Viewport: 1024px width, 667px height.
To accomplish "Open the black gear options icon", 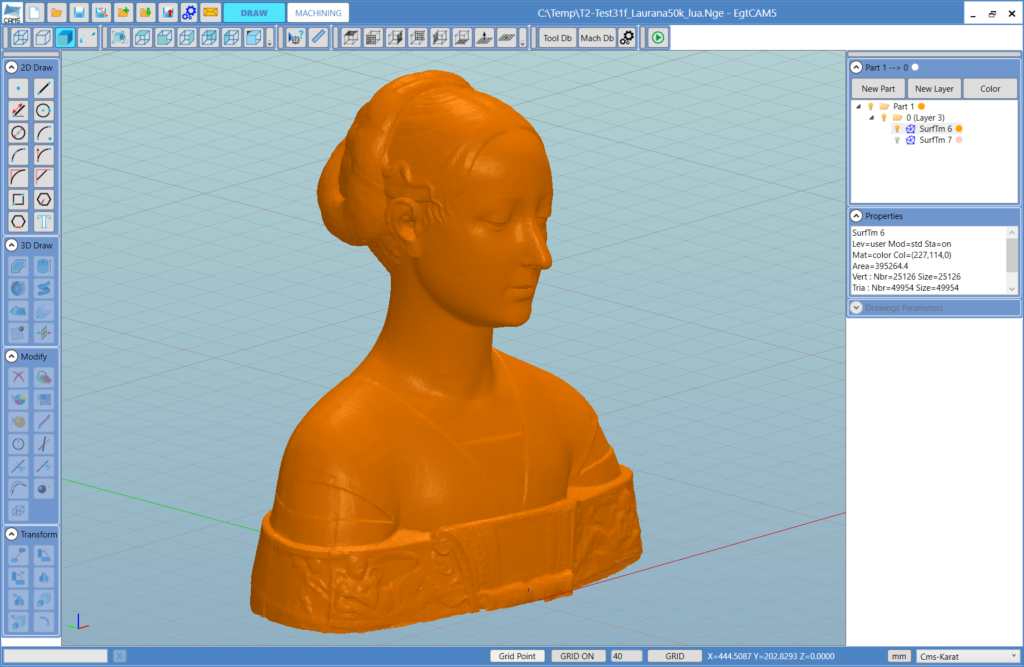I will point(627,38).
